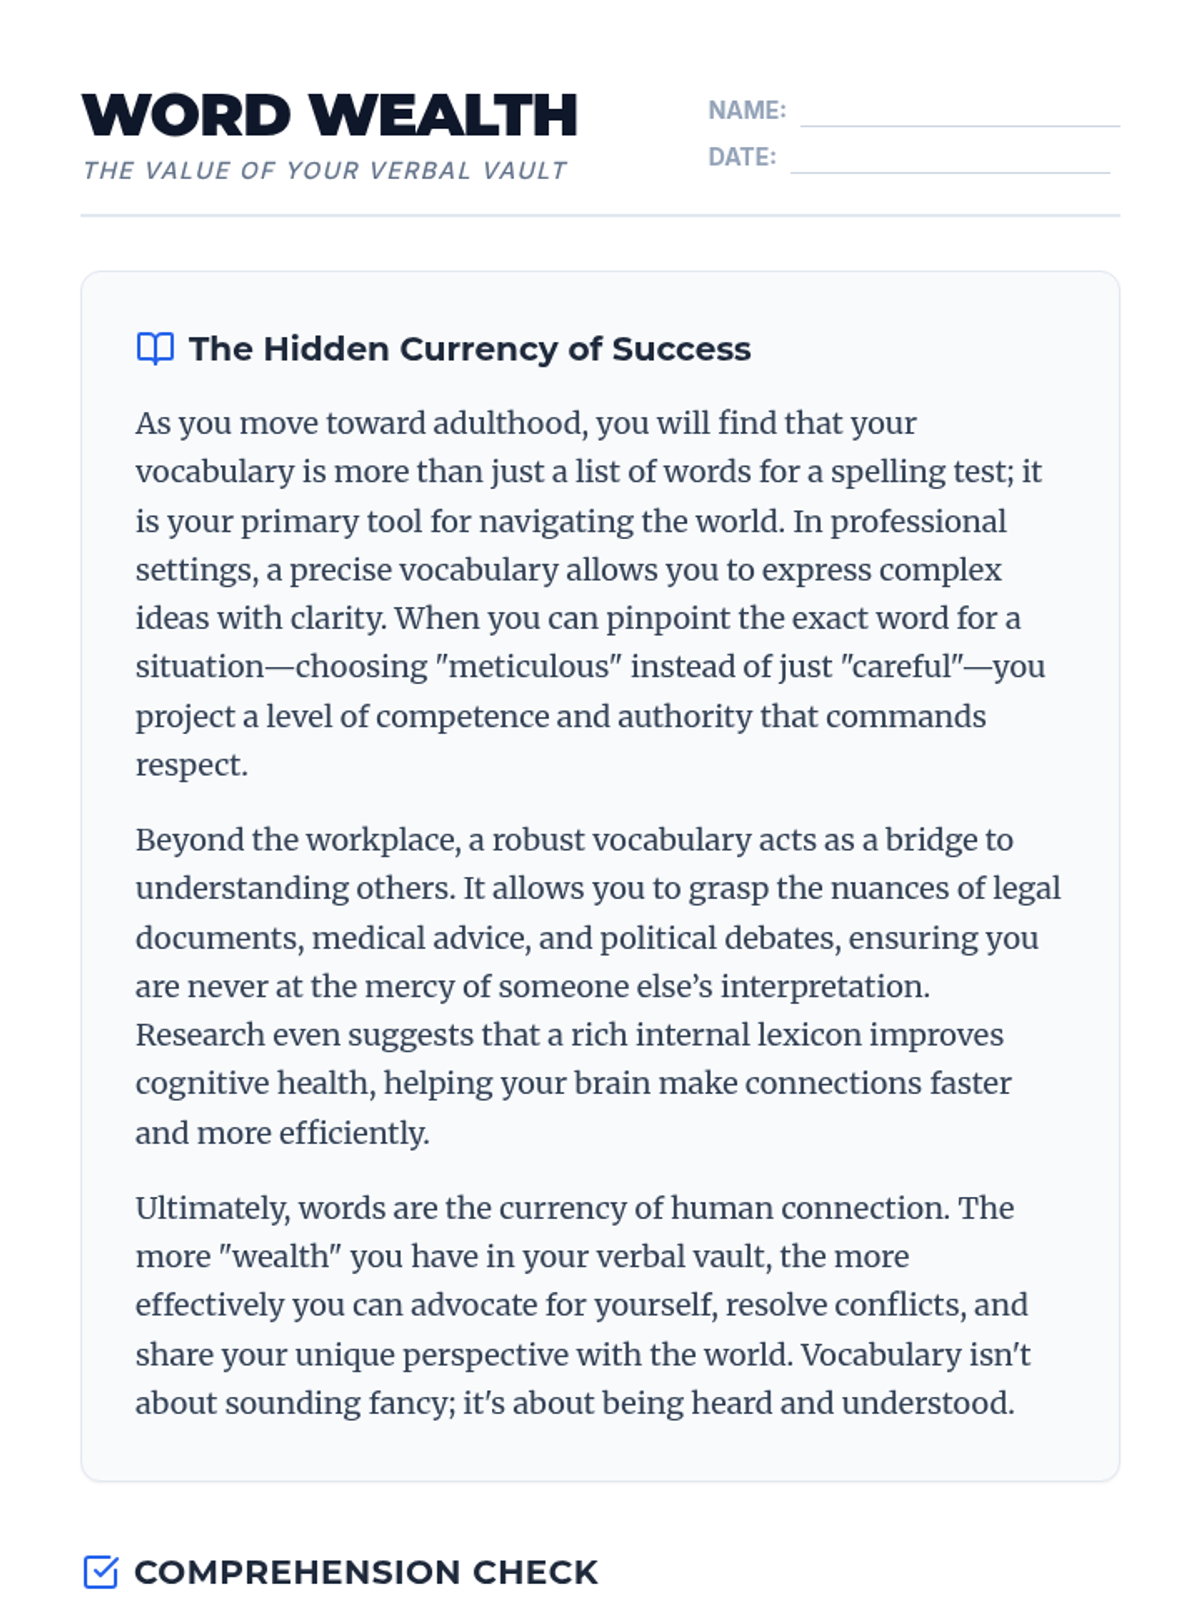Click the checkmark icon beside Comprehension Check

[x=101, y=1572]
